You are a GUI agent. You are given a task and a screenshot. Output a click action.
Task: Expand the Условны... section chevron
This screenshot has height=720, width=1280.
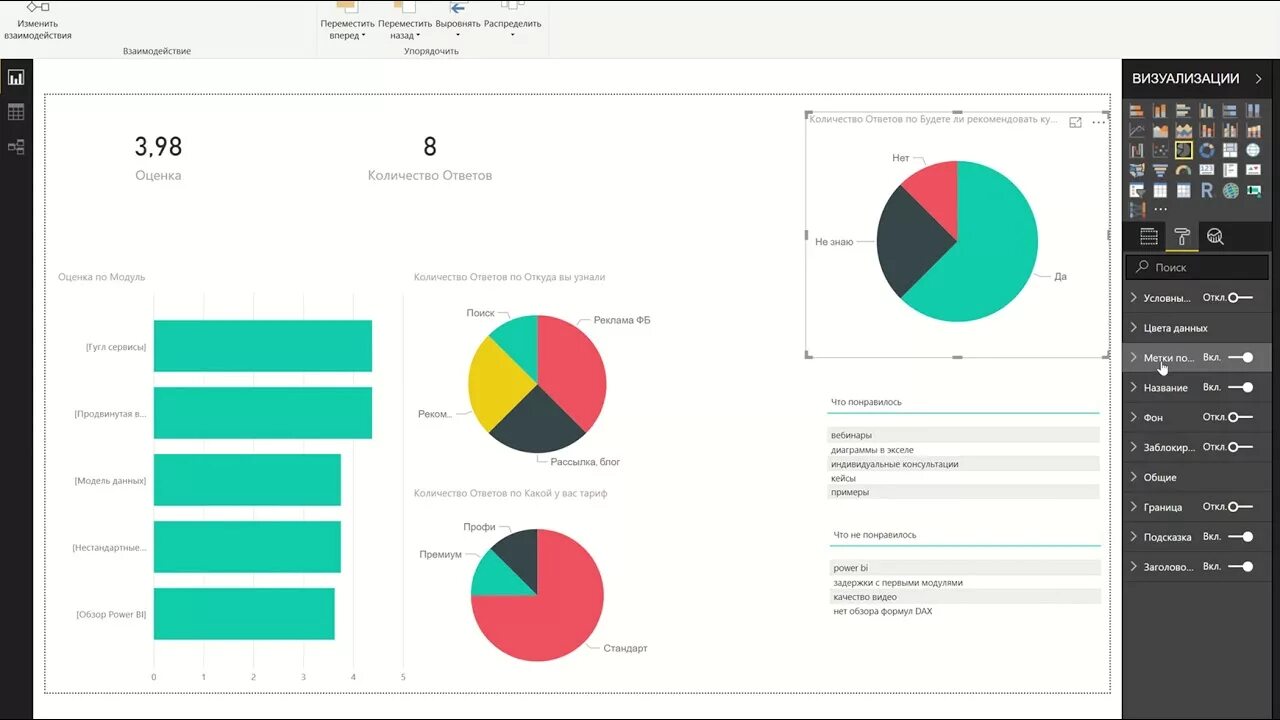click(1134, 297)
